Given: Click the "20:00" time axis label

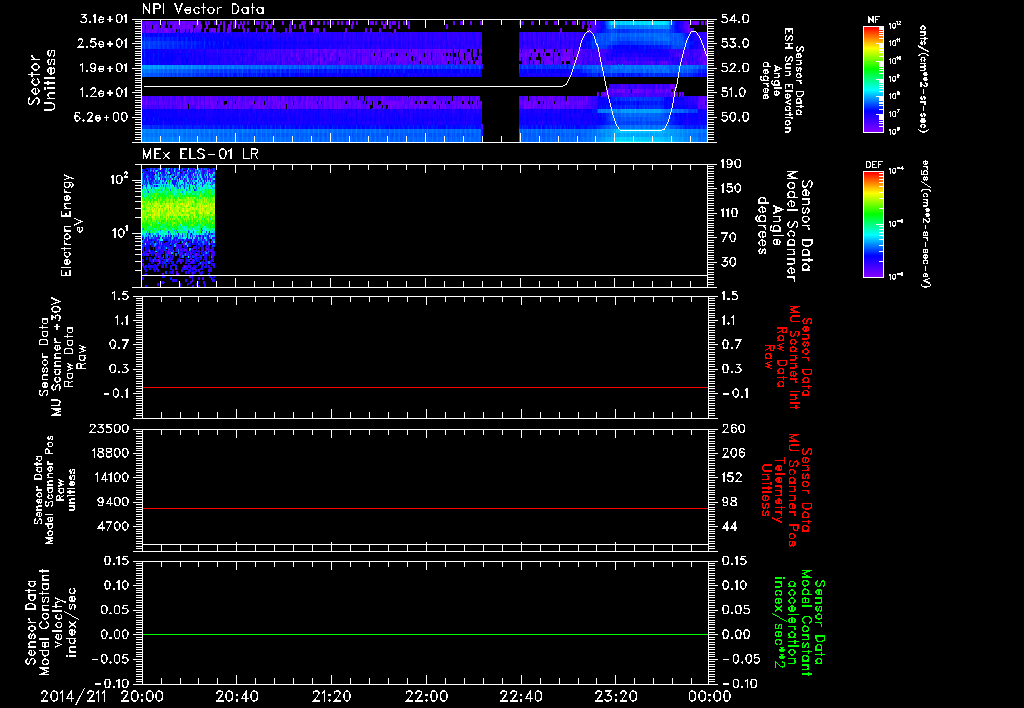Looking at the screenshot, I should tap(142, 696).
